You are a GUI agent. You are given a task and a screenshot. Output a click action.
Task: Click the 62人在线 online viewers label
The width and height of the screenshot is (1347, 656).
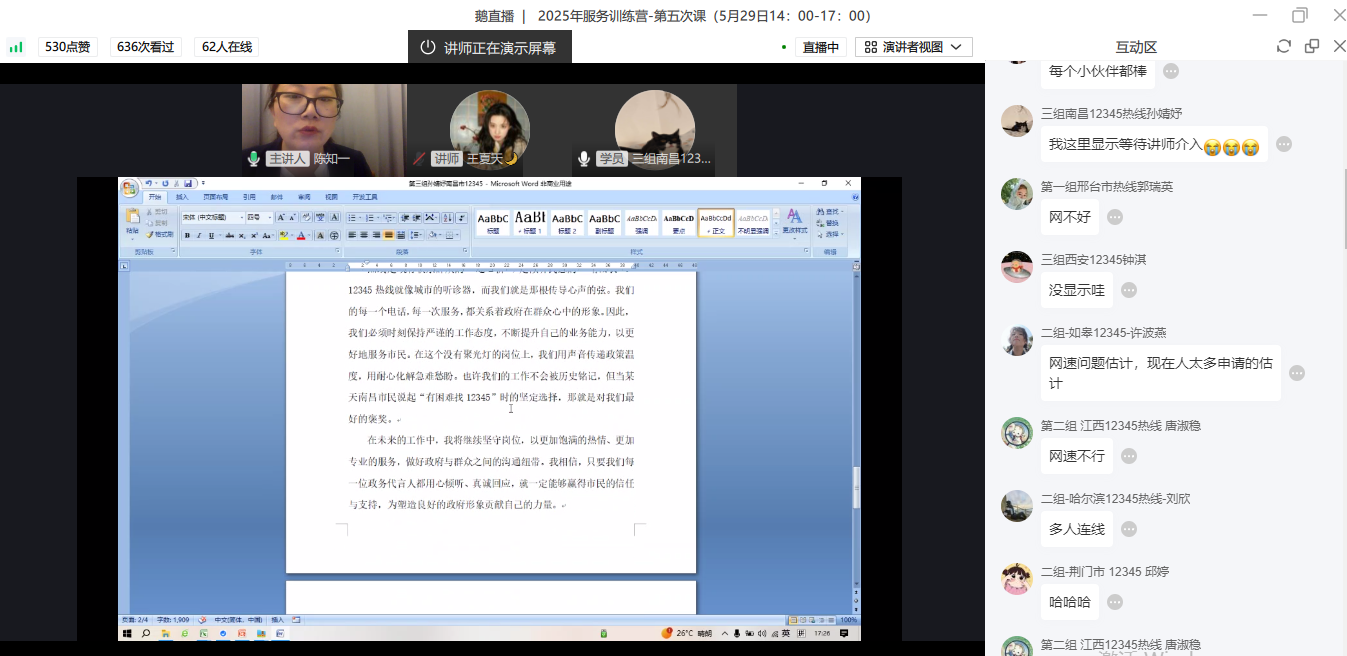point(227,47)
